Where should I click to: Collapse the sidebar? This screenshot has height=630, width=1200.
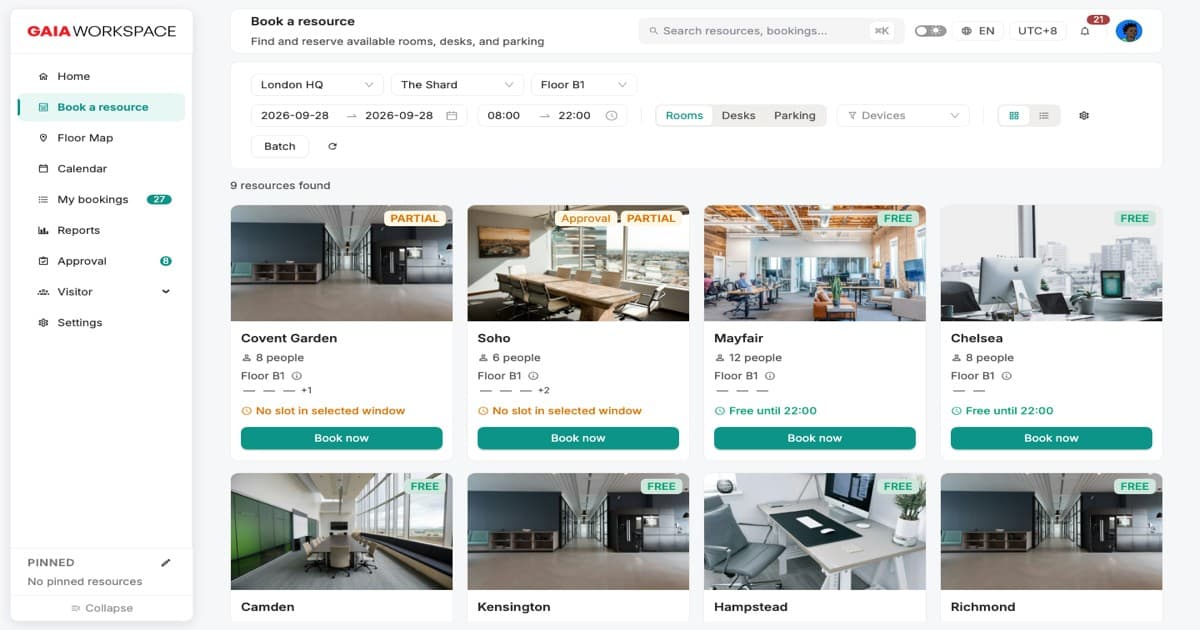pyautogui.click(x=102, y=608)
